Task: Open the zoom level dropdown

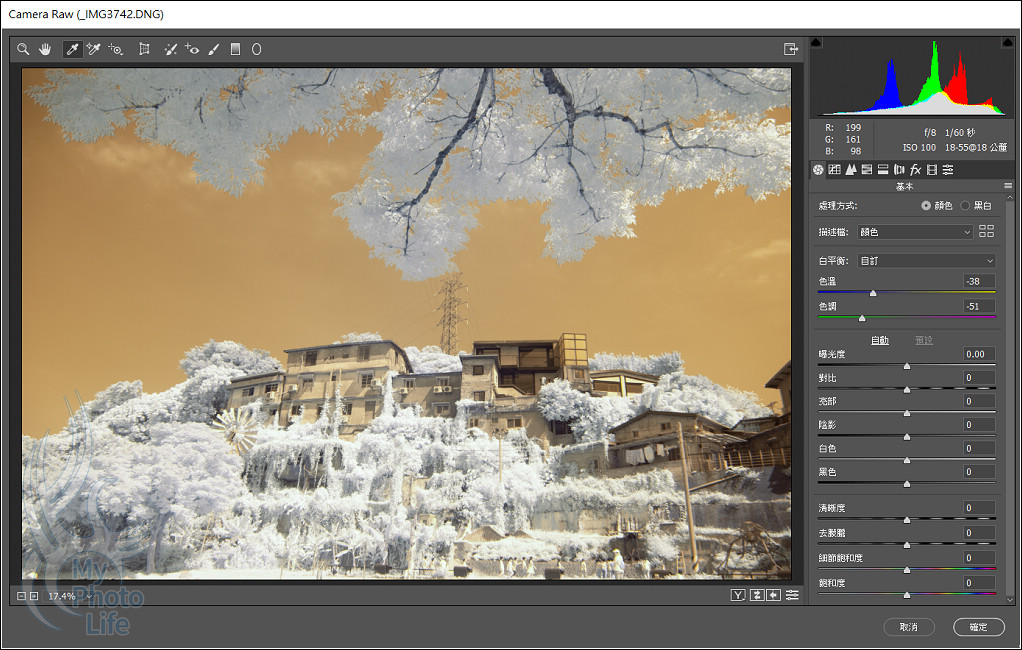Action: pos(89,596)
